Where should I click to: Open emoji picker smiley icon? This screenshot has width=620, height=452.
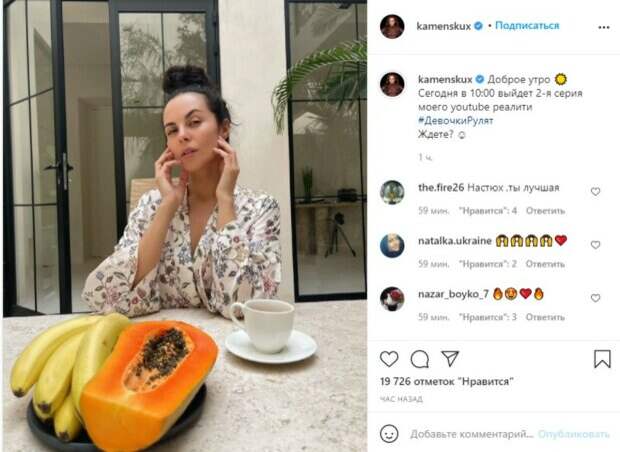click(389, 434)
